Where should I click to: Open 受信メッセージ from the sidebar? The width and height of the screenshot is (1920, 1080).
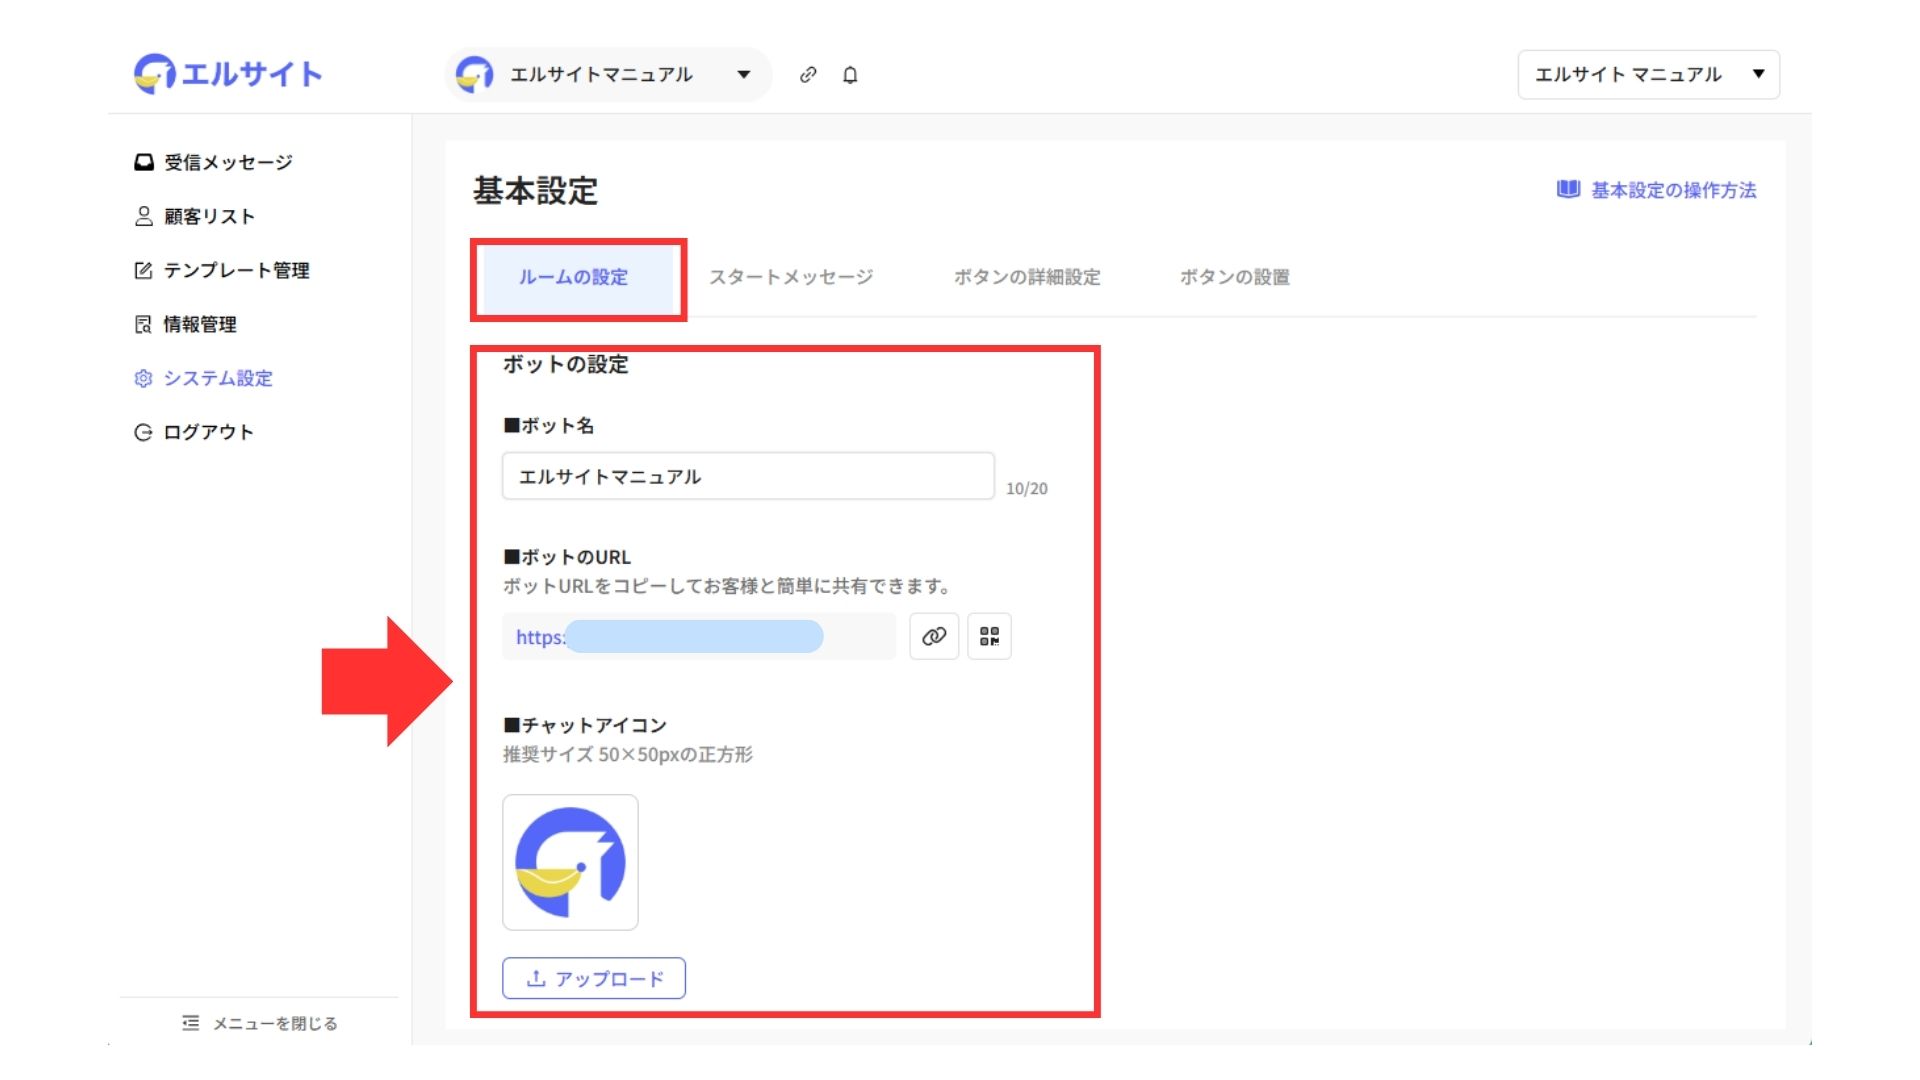pyautogui.click(x=227, y=162)
